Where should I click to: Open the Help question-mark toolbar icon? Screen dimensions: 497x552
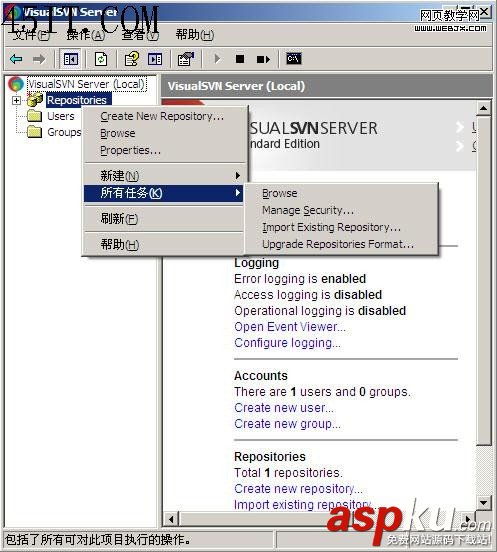point(132,59)
